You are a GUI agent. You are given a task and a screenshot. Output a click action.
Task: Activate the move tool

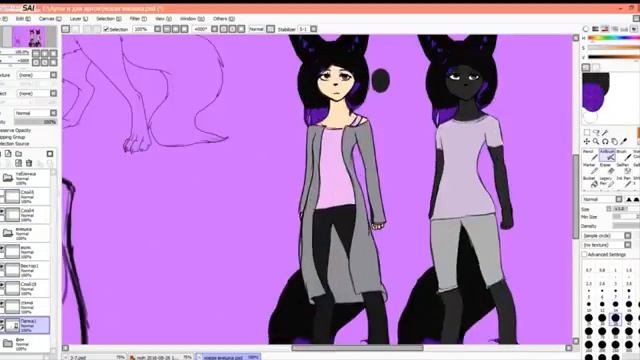pos(587,141)
